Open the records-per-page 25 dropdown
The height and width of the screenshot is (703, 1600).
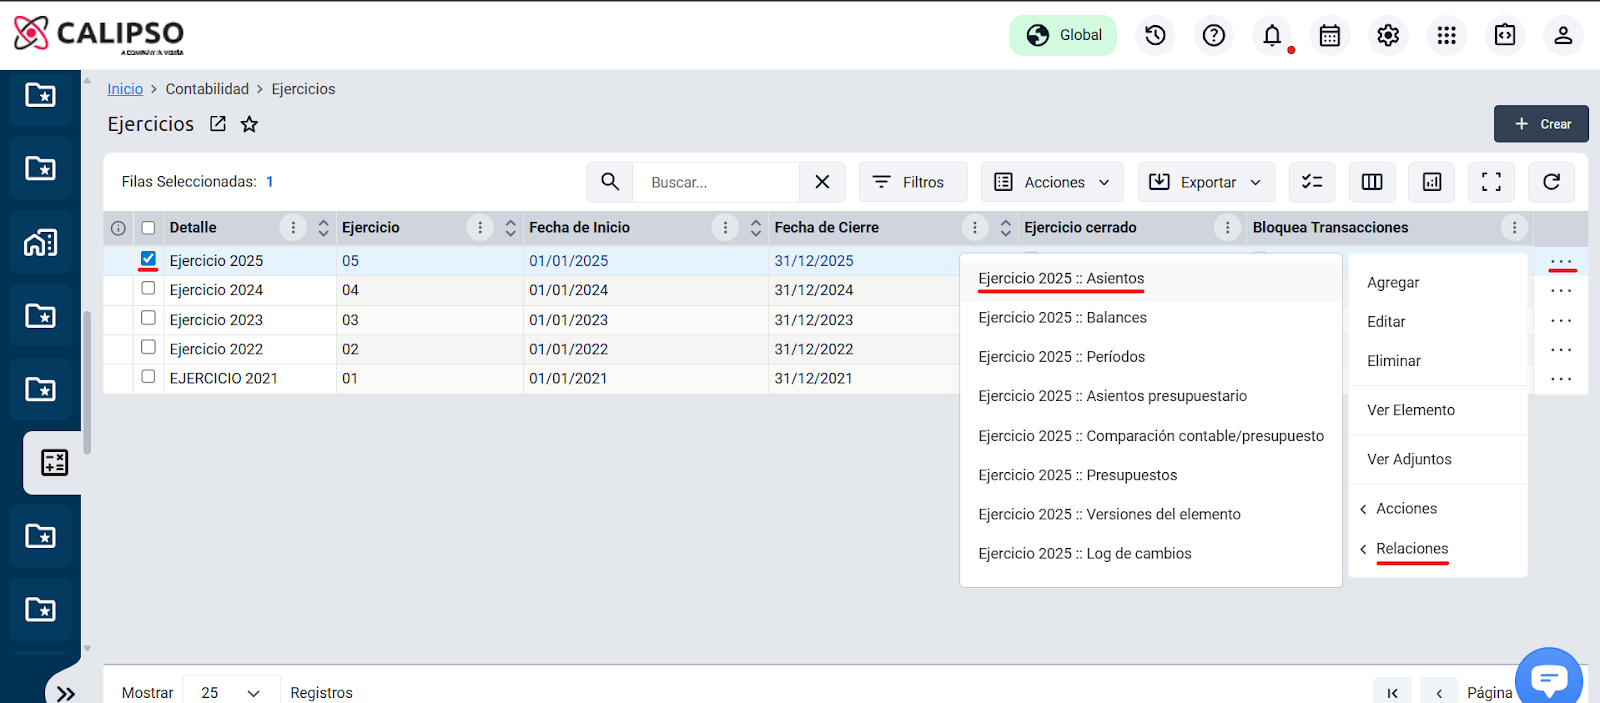coord(231,692)
